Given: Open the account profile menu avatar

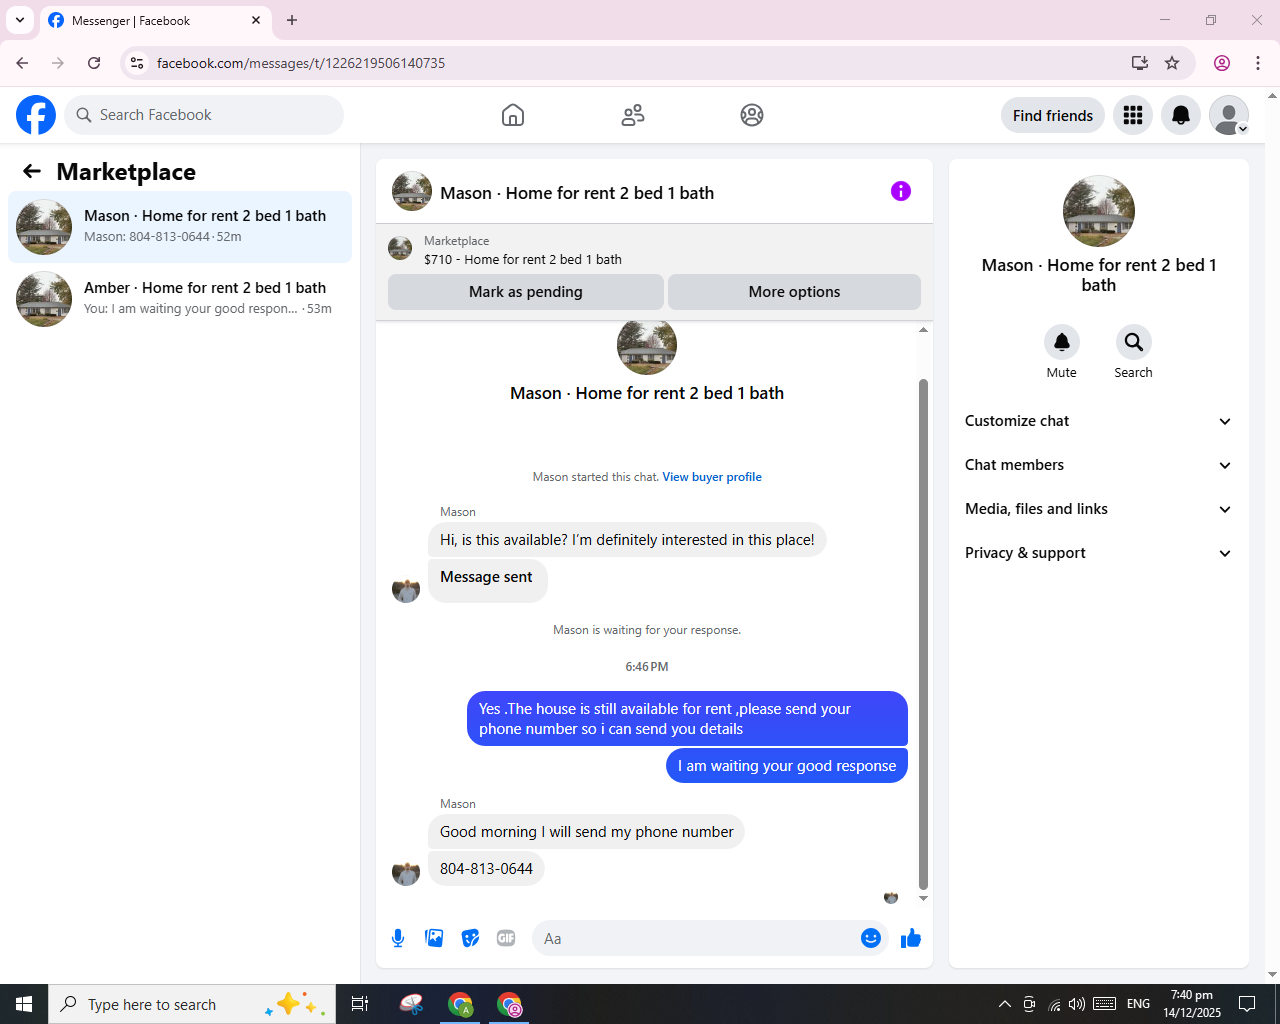Looking at the screenshot, I should pyautogui.click(x=1229, y=115).
